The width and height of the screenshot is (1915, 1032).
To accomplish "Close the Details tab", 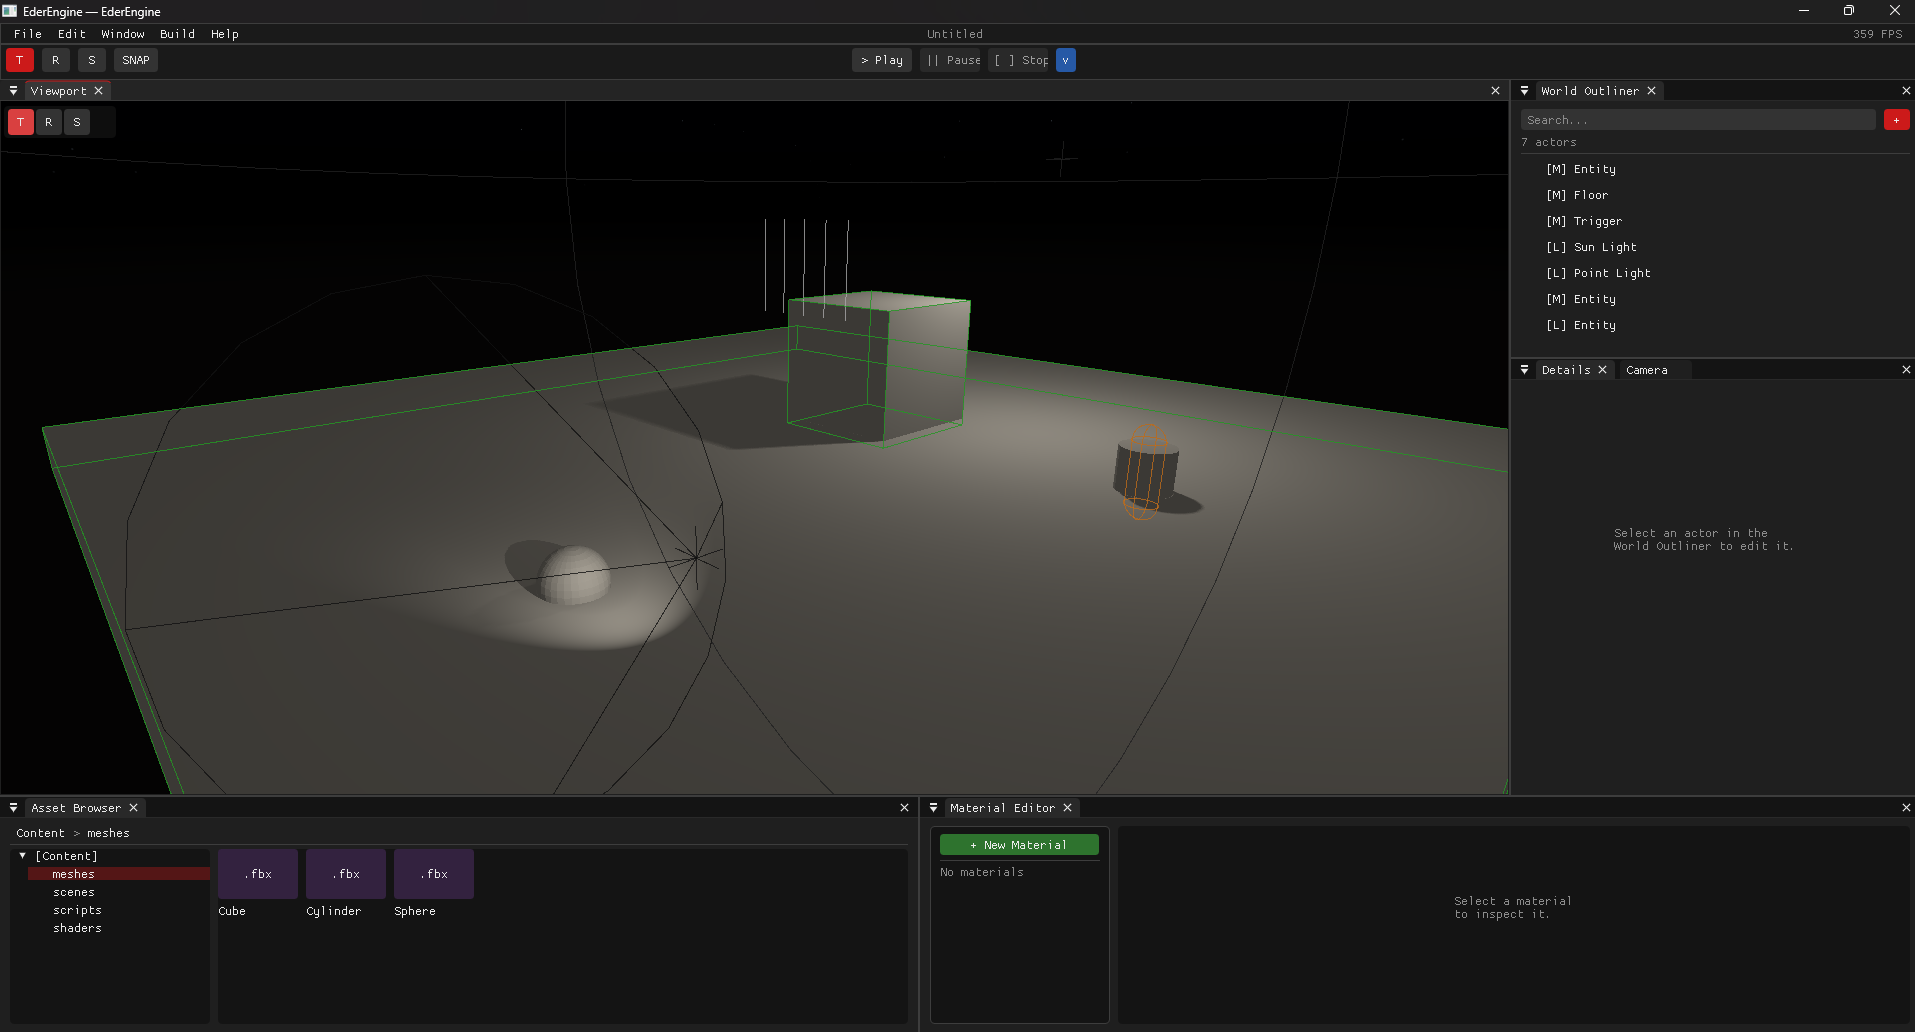I will coord(1603,370).
